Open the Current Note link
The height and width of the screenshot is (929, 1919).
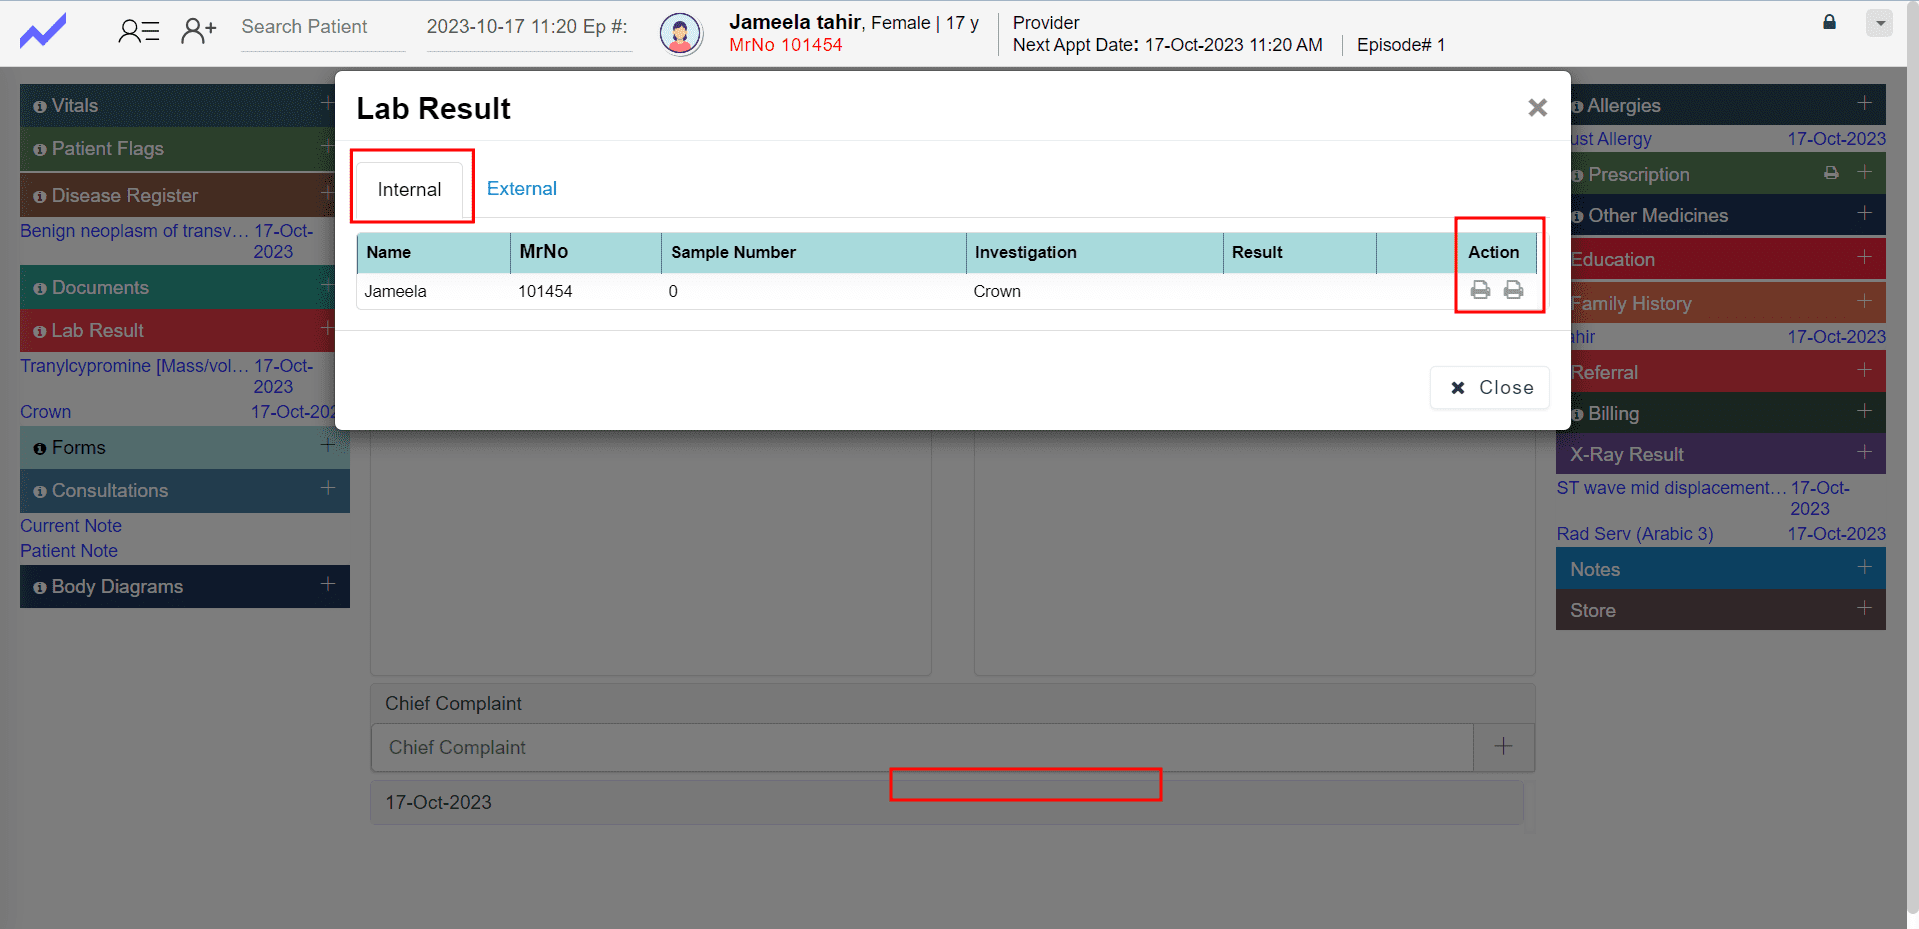[x=71, y=526]
